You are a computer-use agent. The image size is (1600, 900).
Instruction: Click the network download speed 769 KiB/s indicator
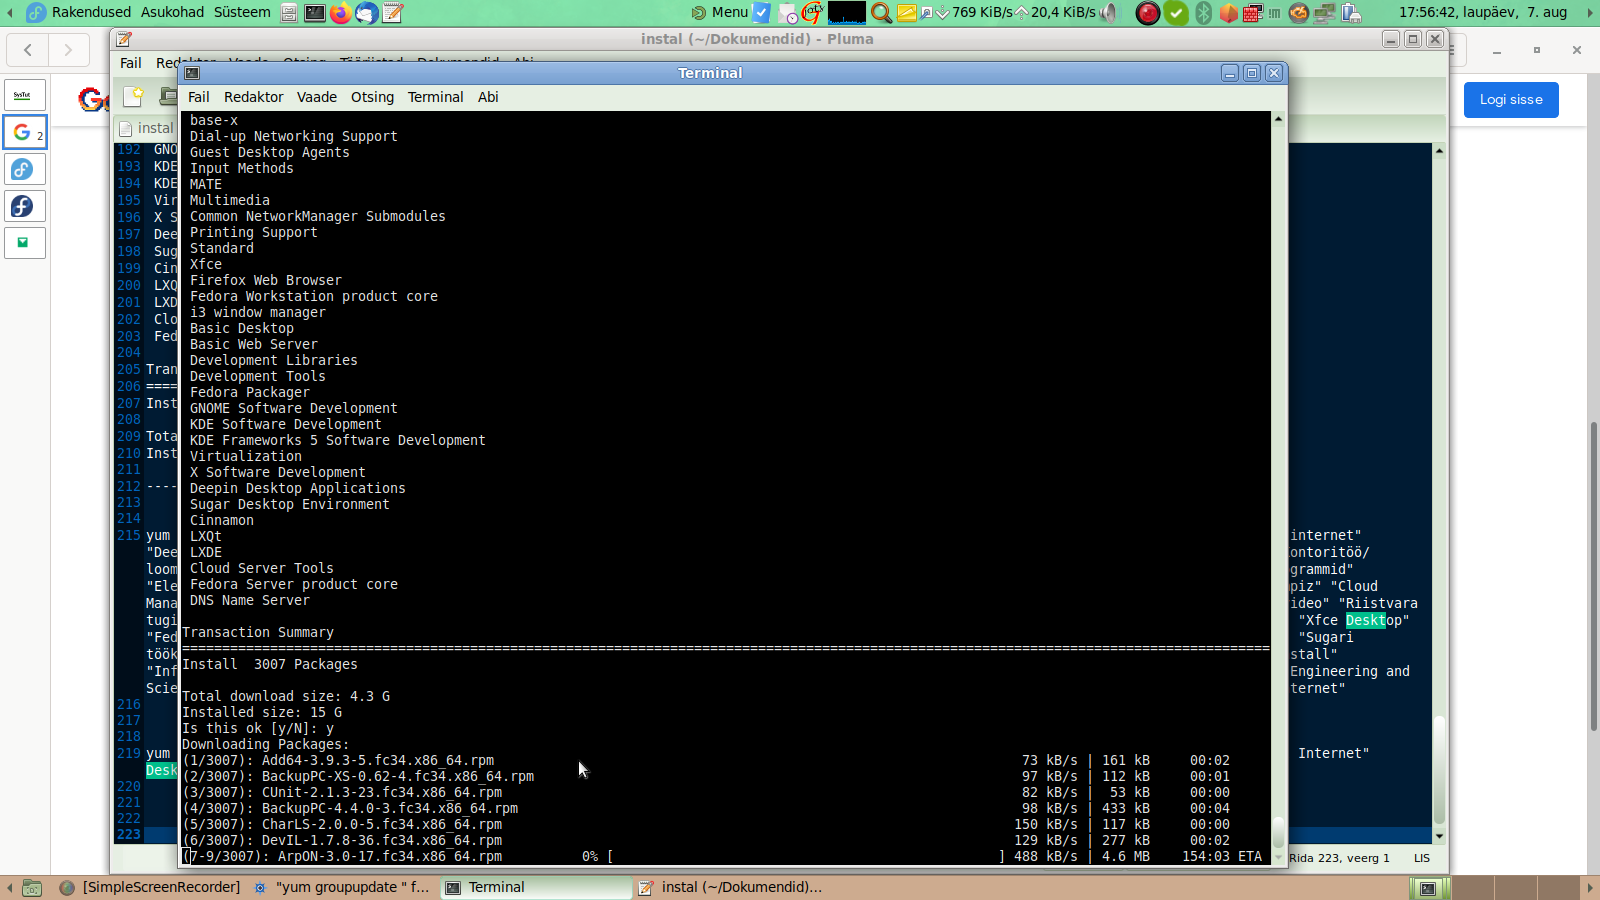coord(974,12)
